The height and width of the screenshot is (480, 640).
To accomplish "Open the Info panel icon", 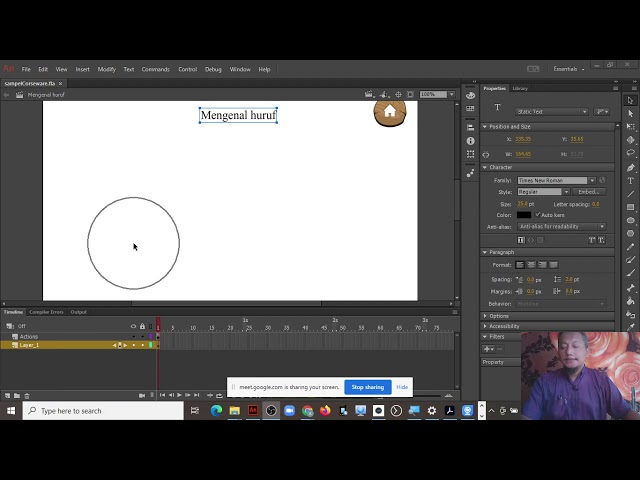I will point(470,141).
